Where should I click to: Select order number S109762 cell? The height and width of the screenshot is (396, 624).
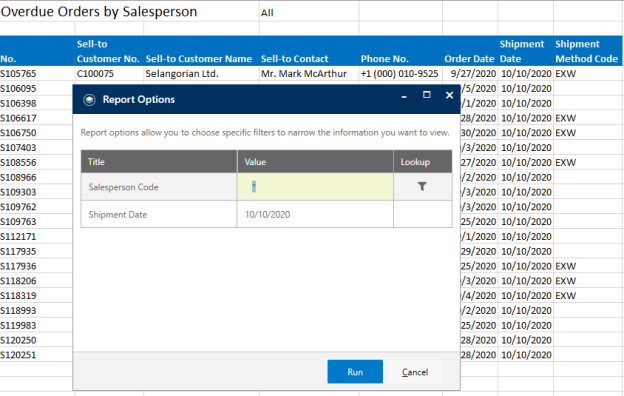36,207
